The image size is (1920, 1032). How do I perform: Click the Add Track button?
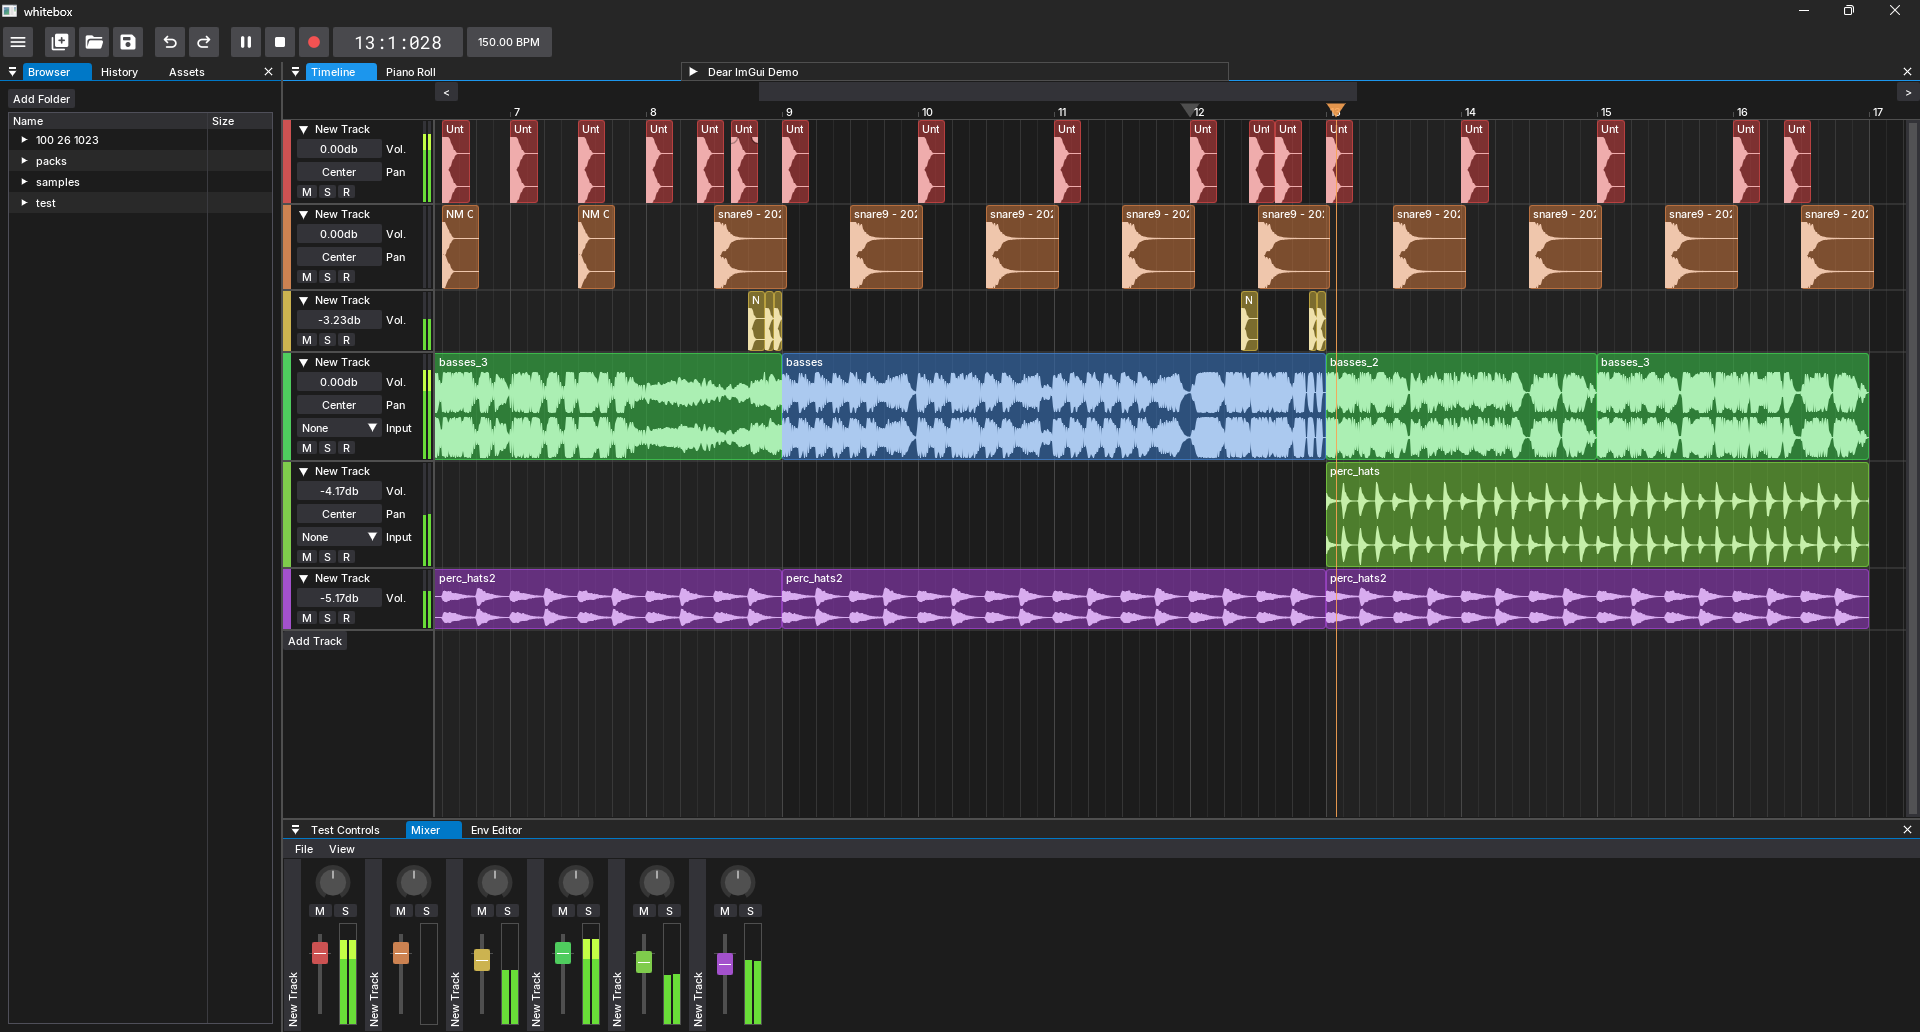[315, 641]
